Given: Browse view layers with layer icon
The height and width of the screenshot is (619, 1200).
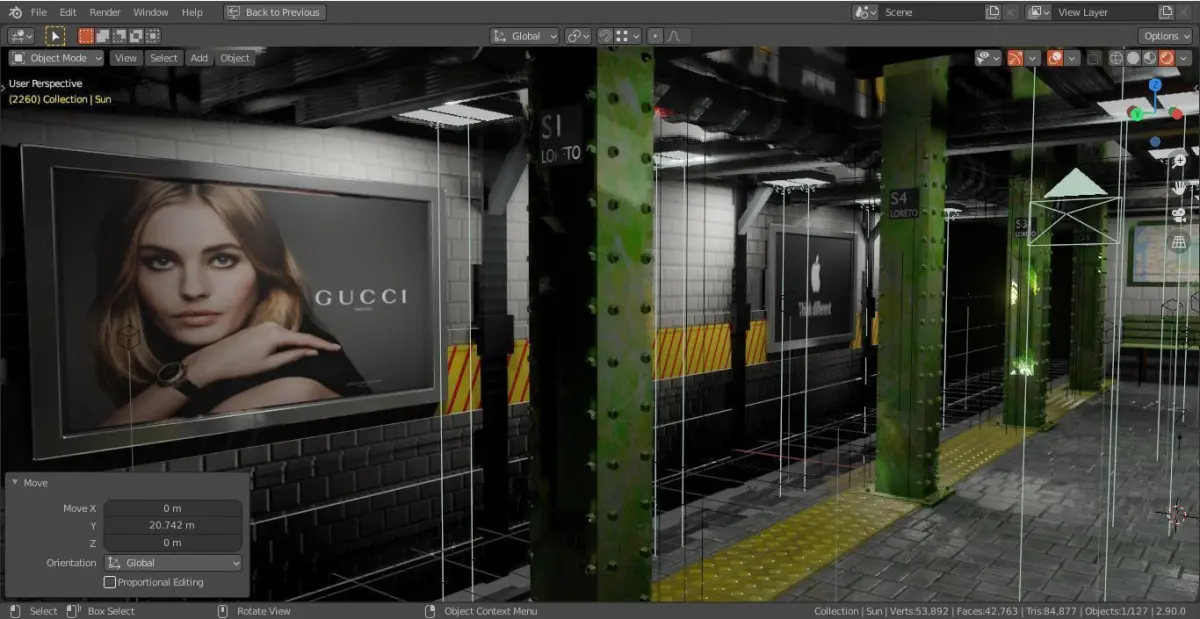Looking at the screenshot, I should pos(1039,12).
